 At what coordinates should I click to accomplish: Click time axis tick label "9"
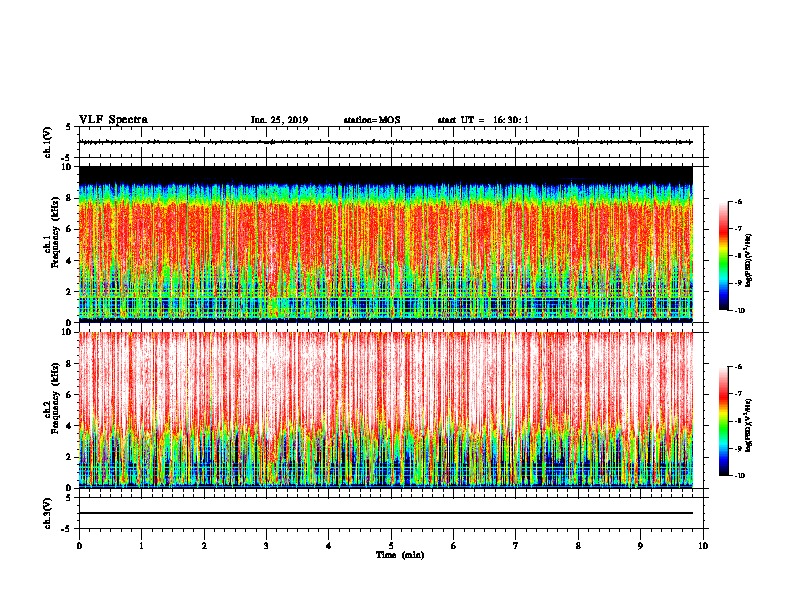coord(640,546)
